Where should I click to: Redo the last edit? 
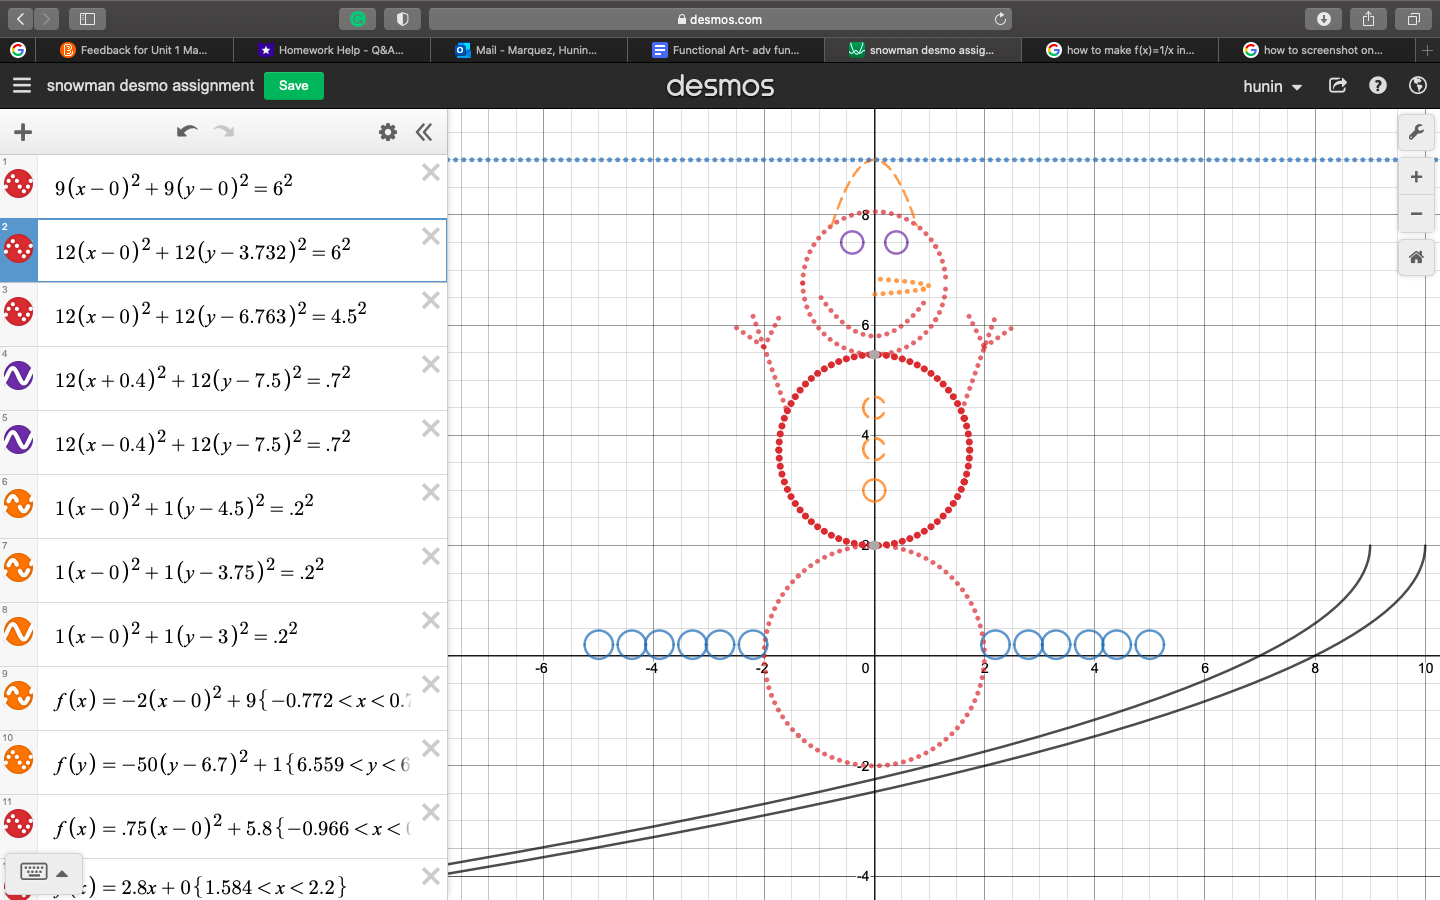pos(224,132)
